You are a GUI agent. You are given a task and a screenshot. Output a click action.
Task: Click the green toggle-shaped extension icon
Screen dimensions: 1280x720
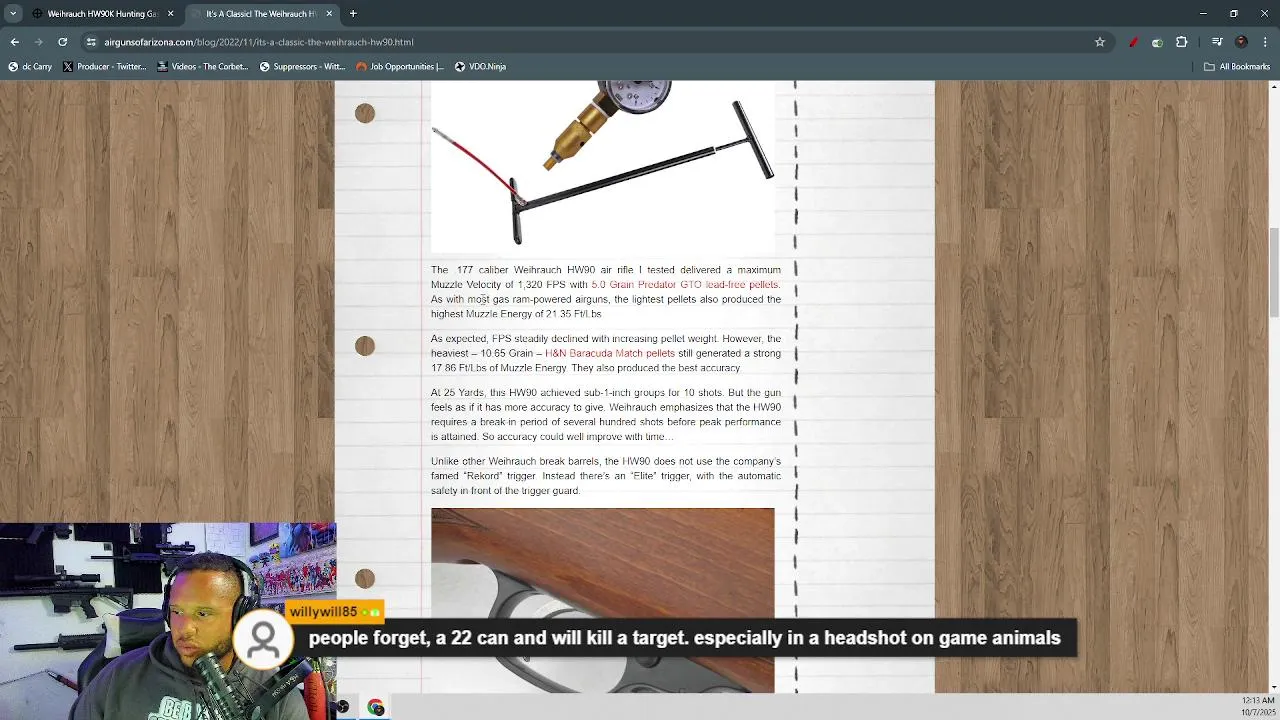pyautogui.click(x=1157, y=42)
